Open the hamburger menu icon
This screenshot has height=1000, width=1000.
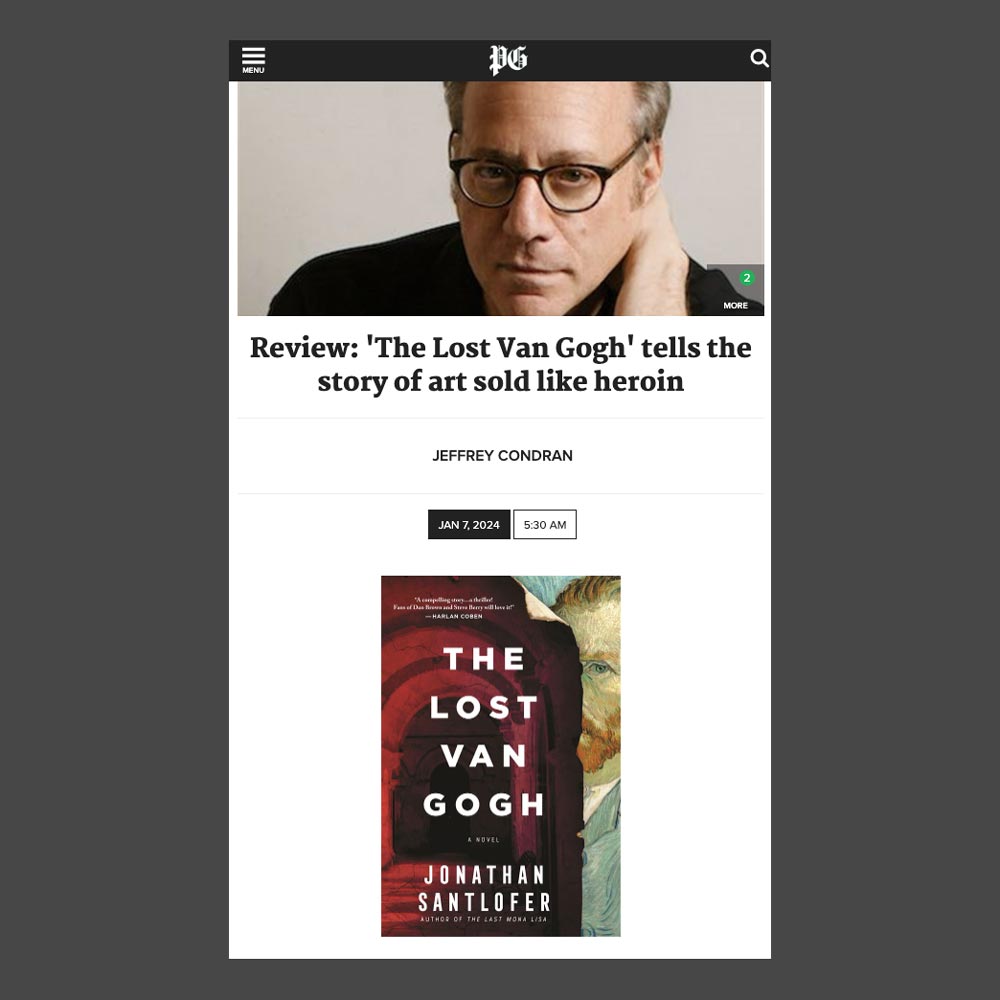253,55
